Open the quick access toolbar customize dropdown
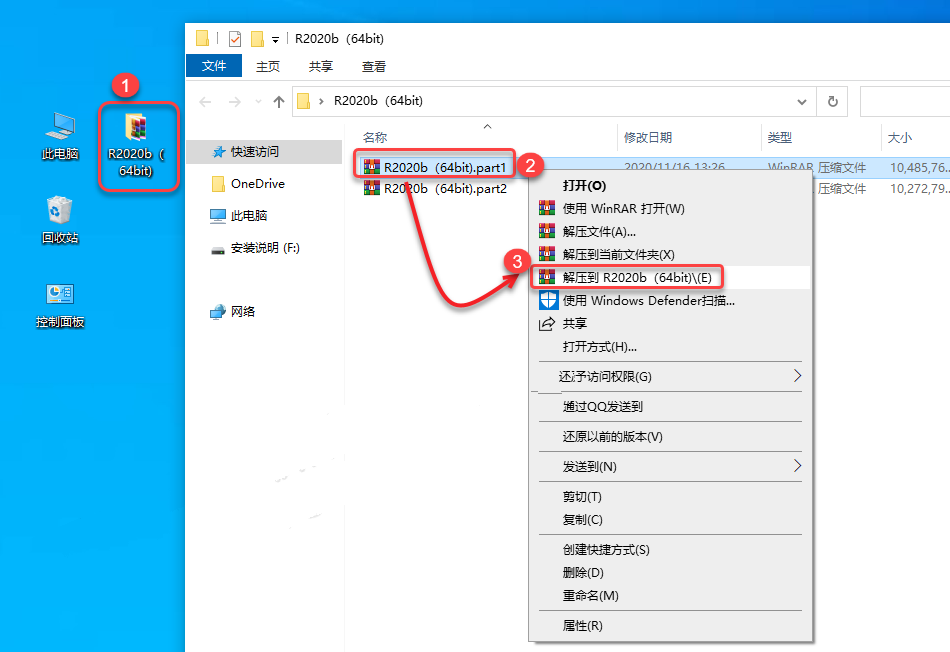 [x=275, y=39]
